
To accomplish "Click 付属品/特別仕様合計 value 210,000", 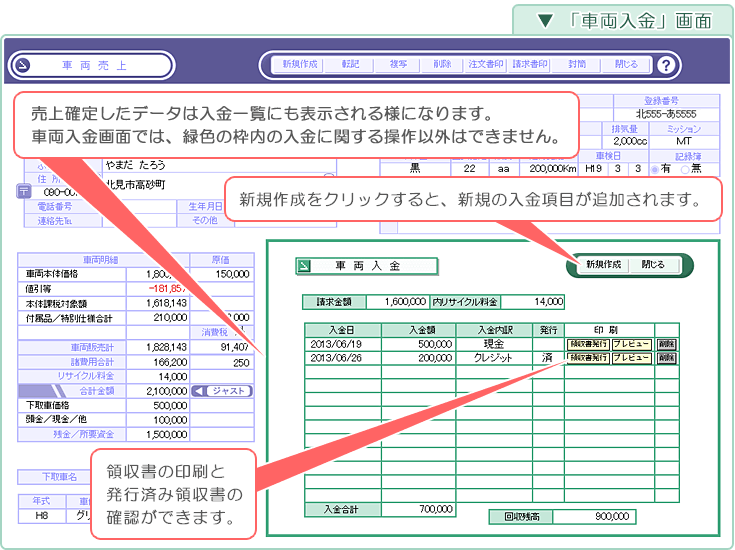I will [158, 318].
